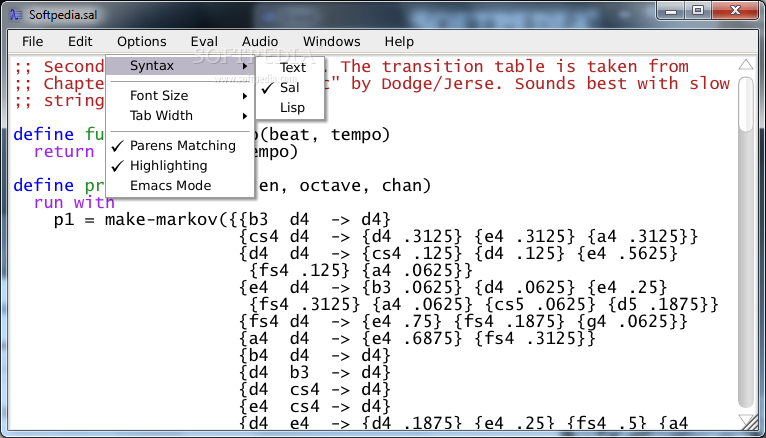Open the Help menu
766x438 pixels.
(399, 42)
